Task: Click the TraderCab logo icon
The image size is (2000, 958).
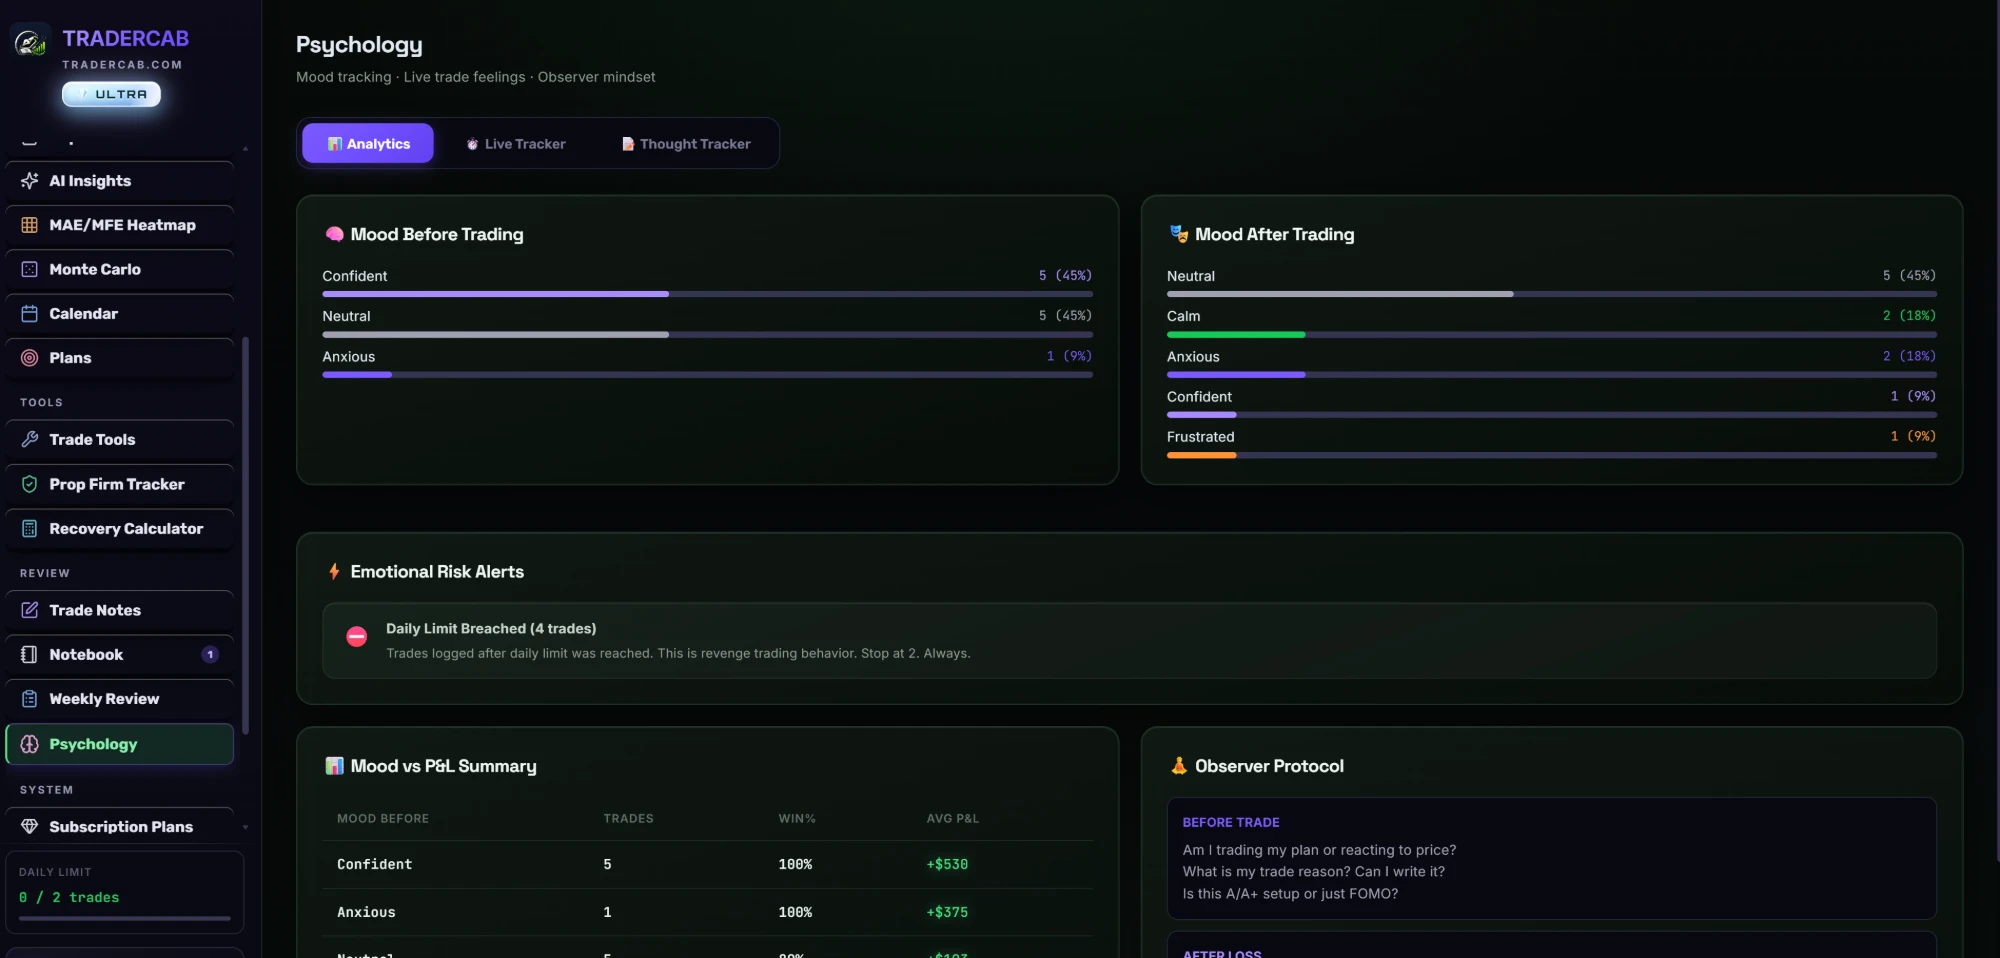Action: pos(31,42)
